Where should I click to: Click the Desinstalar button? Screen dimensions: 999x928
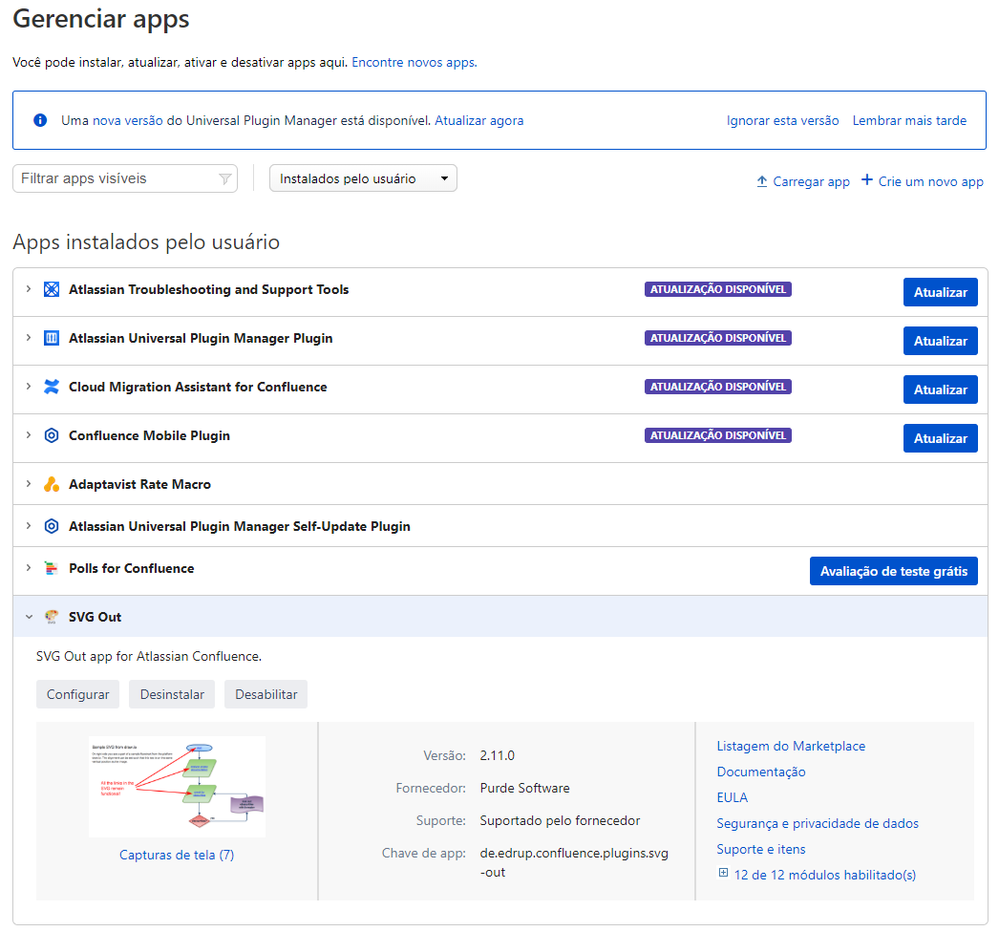(x=172, y=694)
